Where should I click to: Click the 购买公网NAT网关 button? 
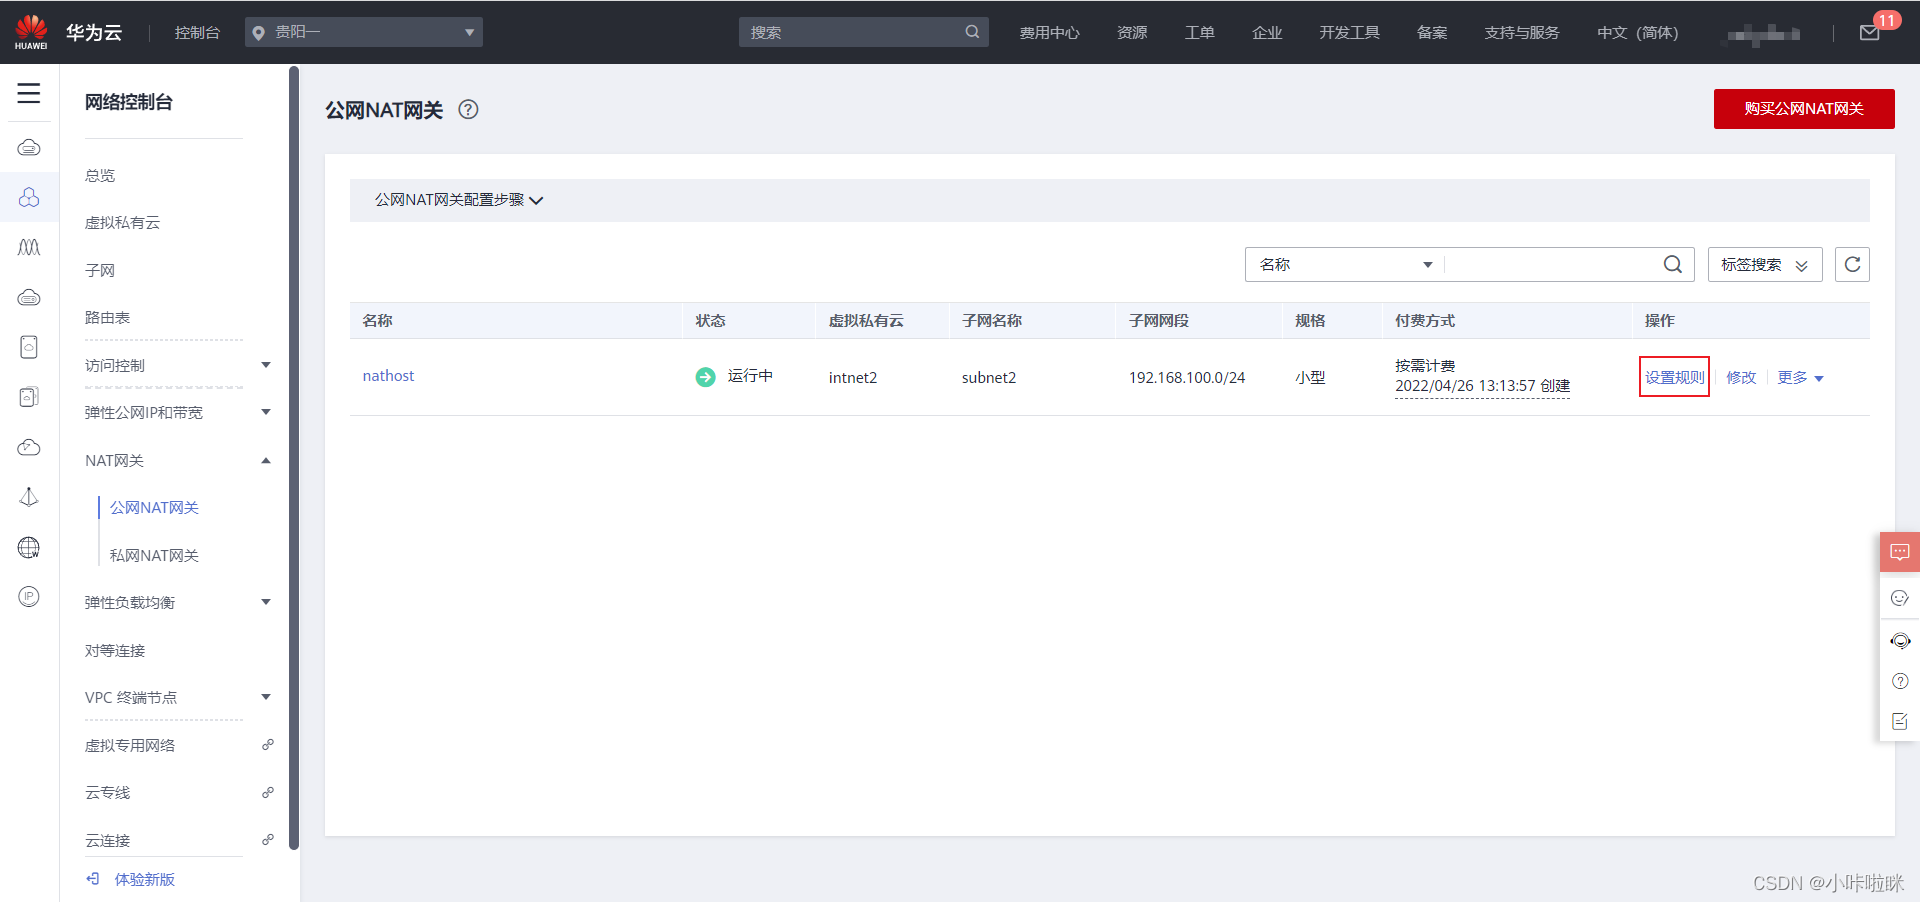click(1803, 109)
